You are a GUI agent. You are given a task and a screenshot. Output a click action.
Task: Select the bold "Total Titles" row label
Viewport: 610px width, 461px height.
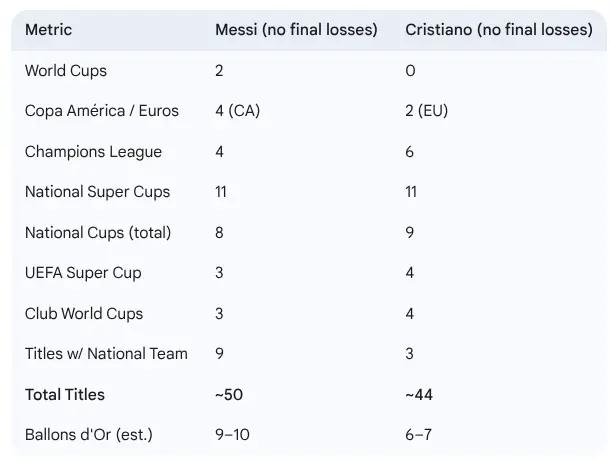click(x=65, y=395)
